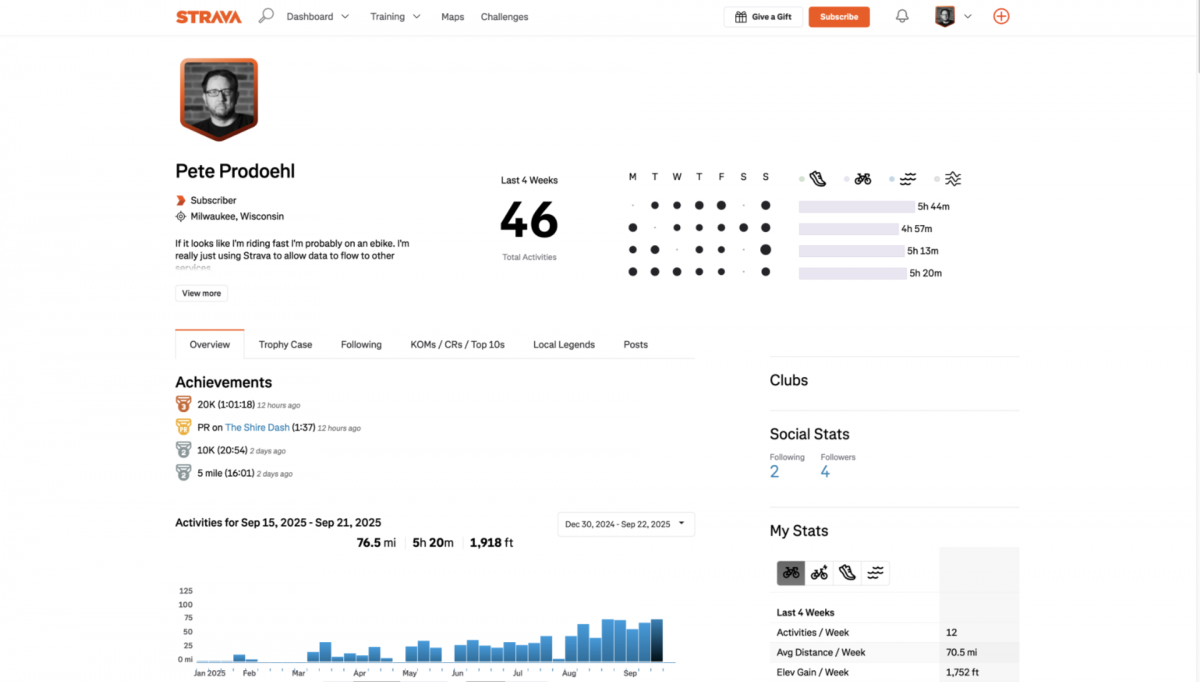The width and height of the screenshot is (1200, 682).
Task: Click the 20K (1:01:18) achievement text
Action: pos(225,404)
